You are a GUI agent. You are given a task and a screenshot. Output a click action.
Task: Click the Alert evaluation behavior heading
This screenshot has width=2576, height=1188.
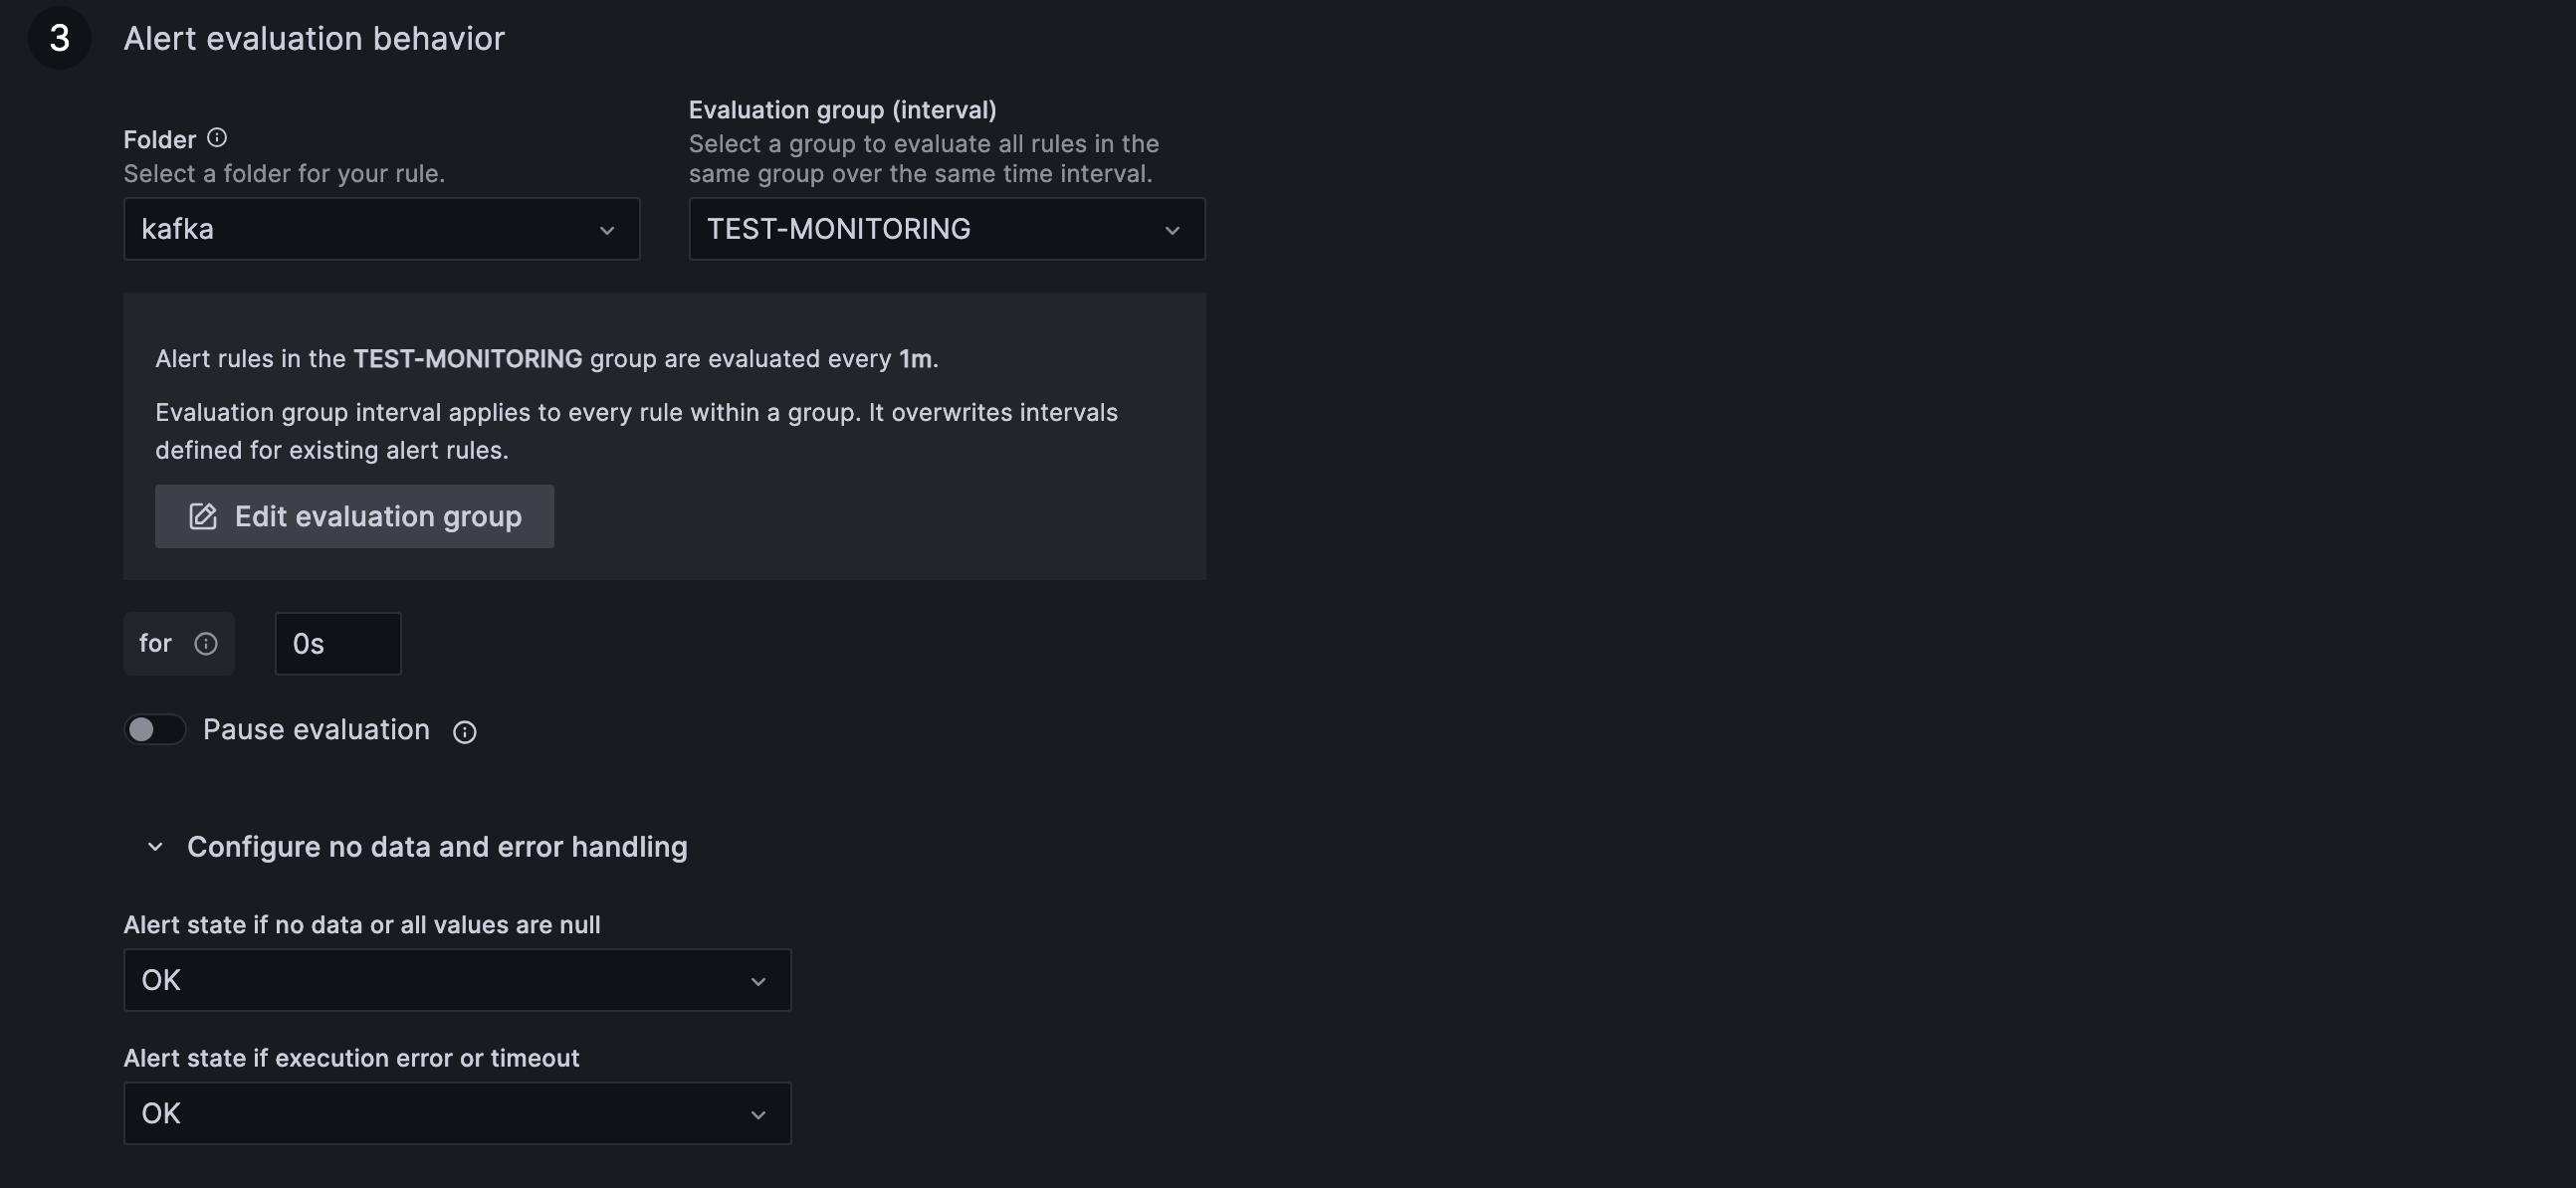click(x=314, y=38)
